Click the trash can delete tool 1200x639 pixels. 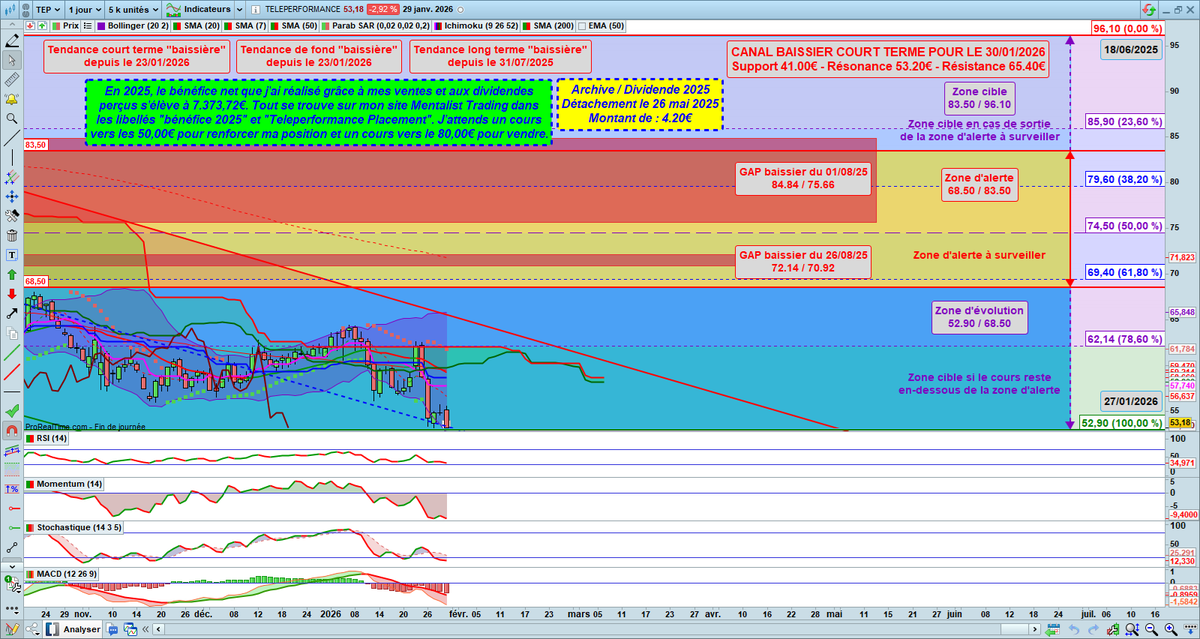[12, 235]
